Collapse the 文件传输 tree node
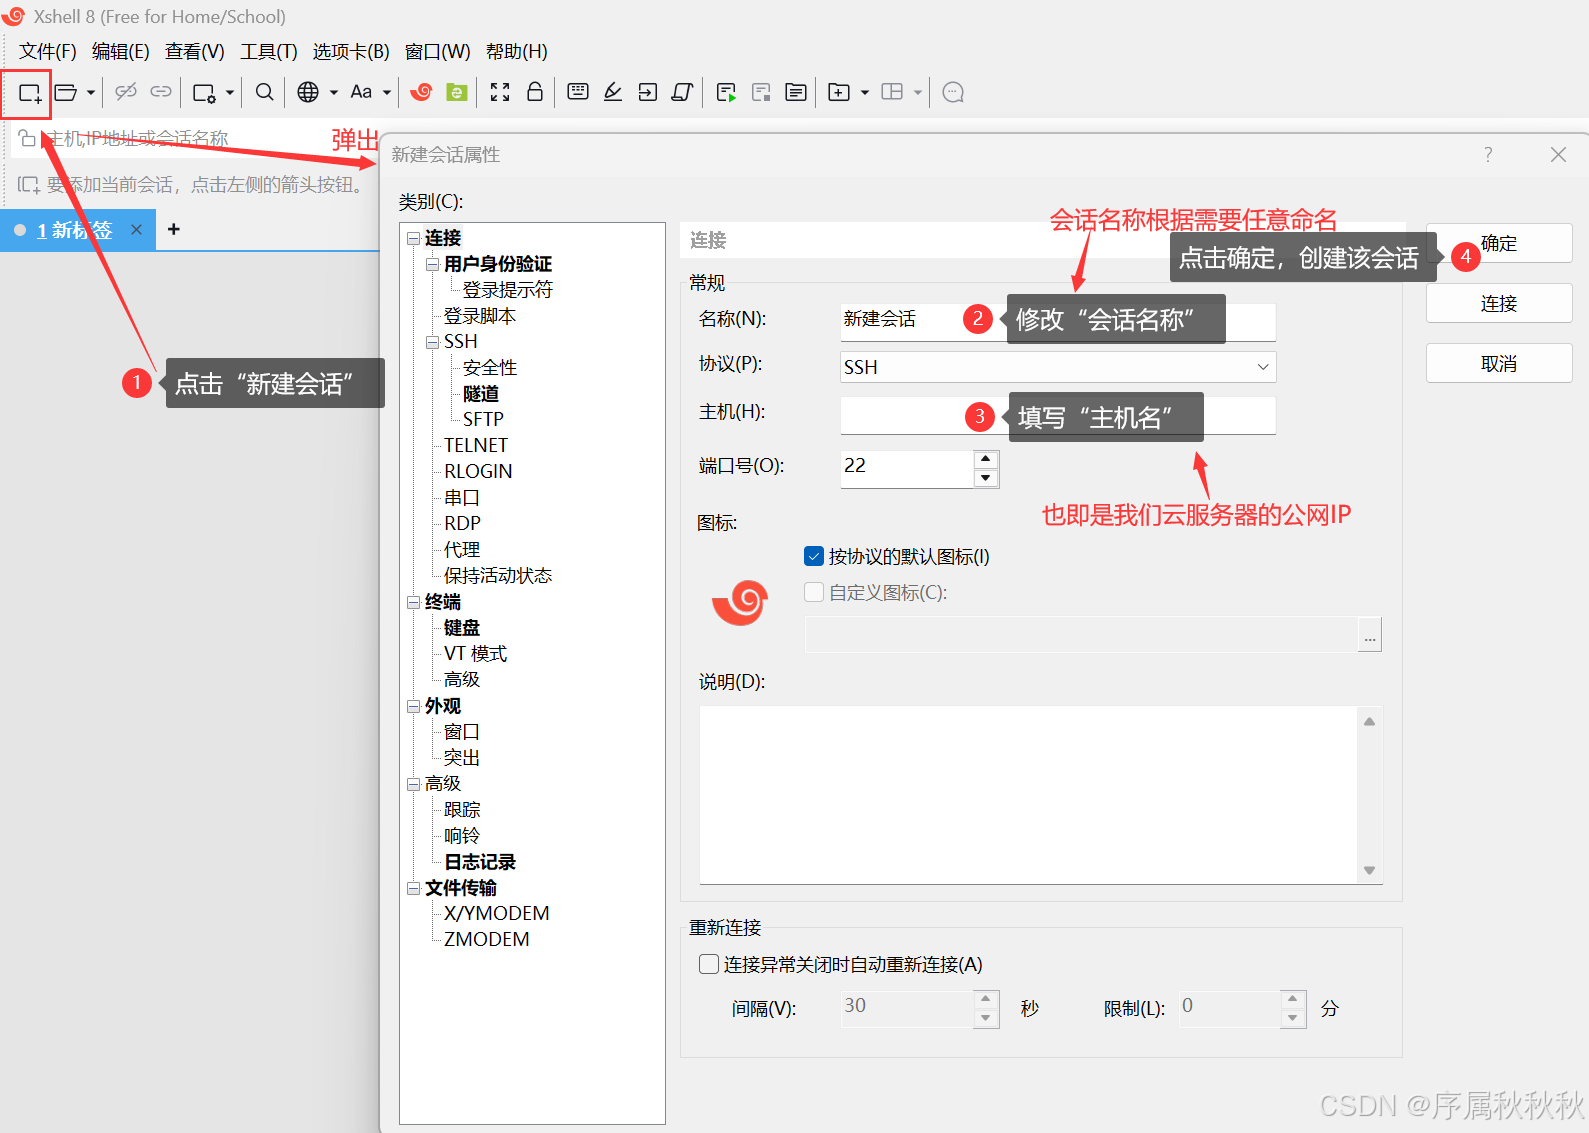The height and width of the screenshot is (1133, 1589). (x=413, y=888)
